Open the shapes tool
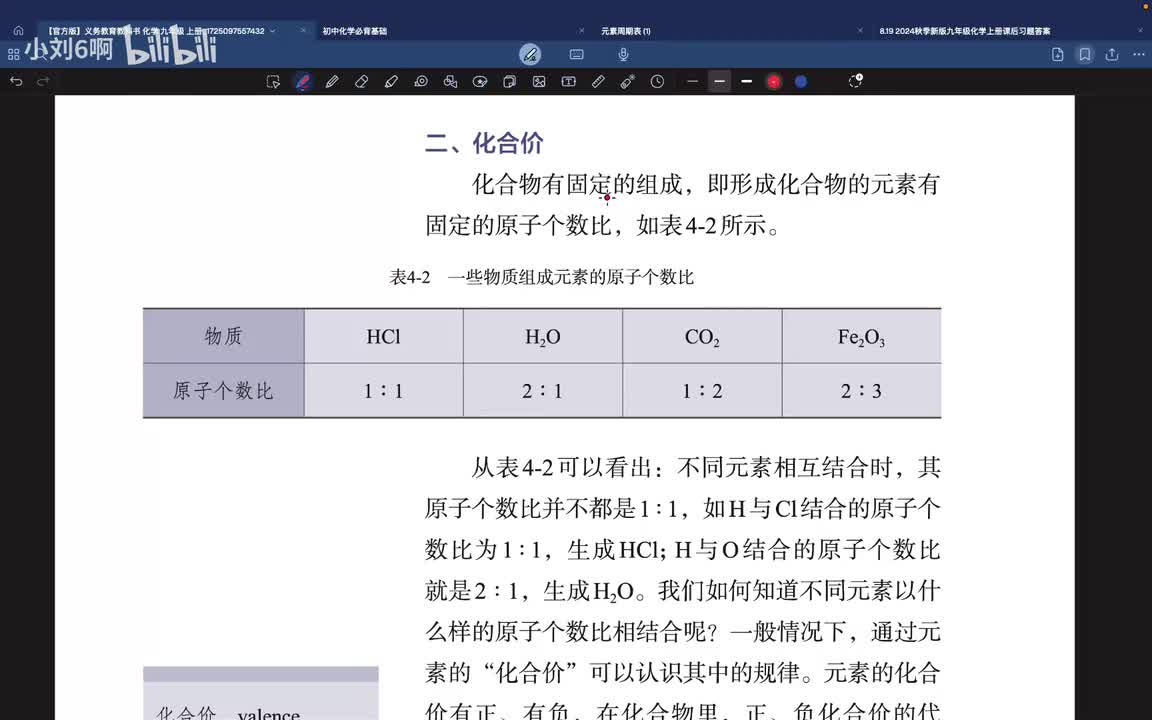 click(450, 82)
